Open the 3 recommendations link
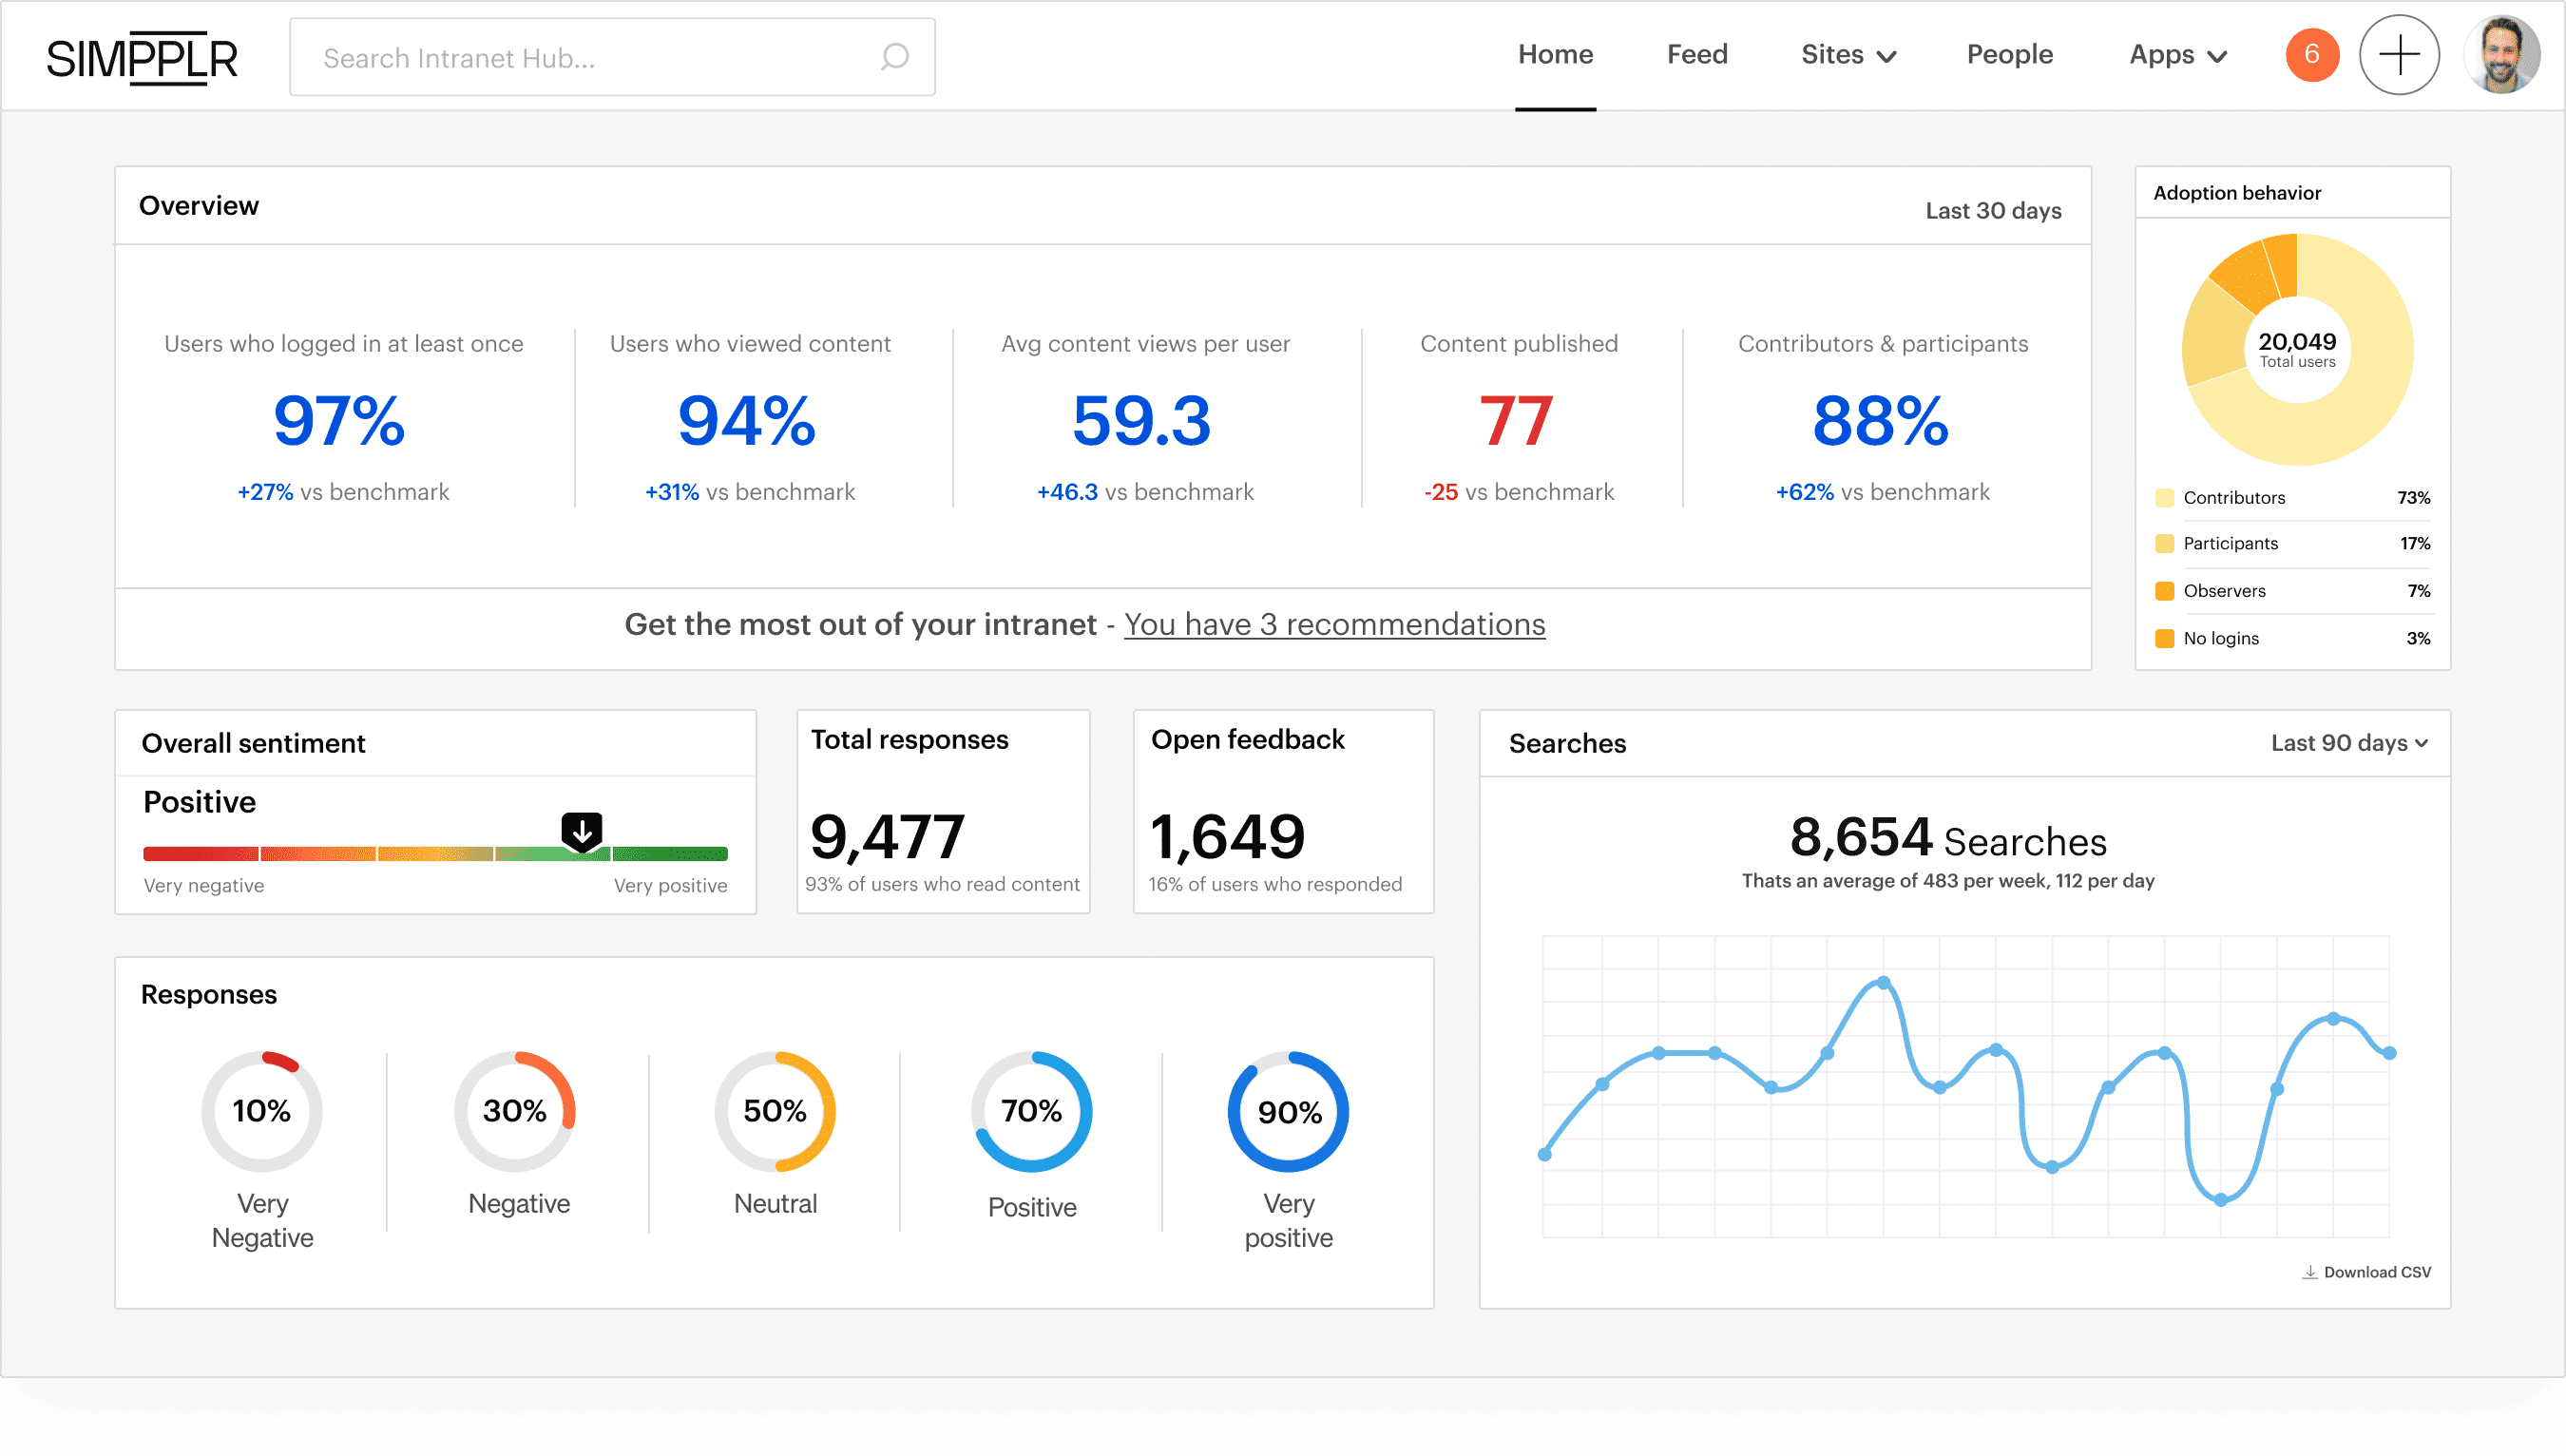The width and height of the screenshot is (2566, 1456). point(1334,624)
